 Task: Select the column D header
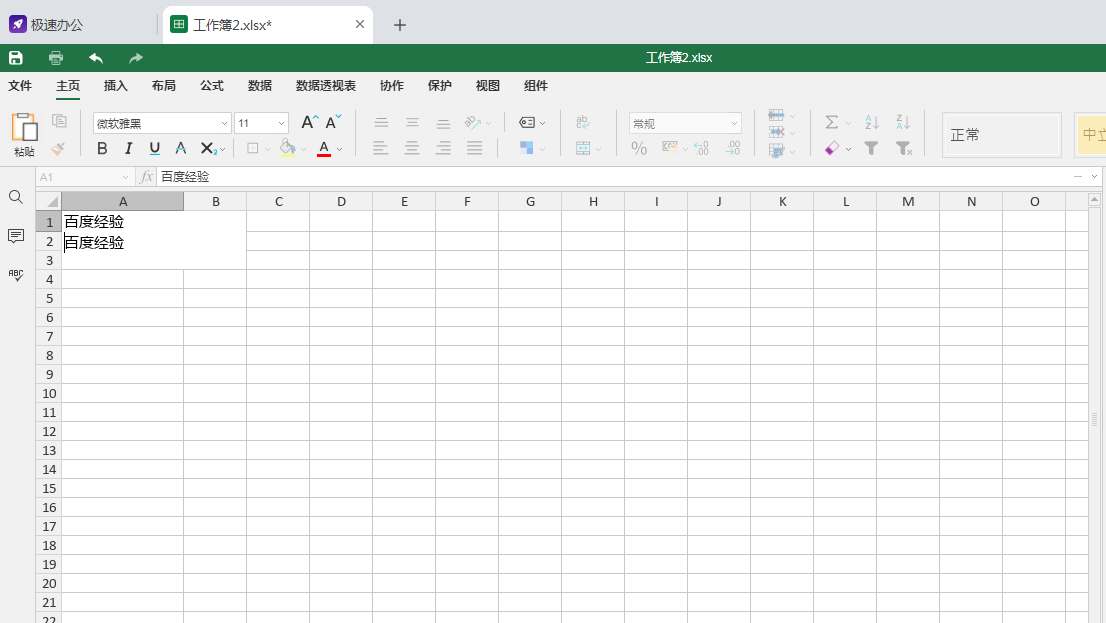(341, 202)
